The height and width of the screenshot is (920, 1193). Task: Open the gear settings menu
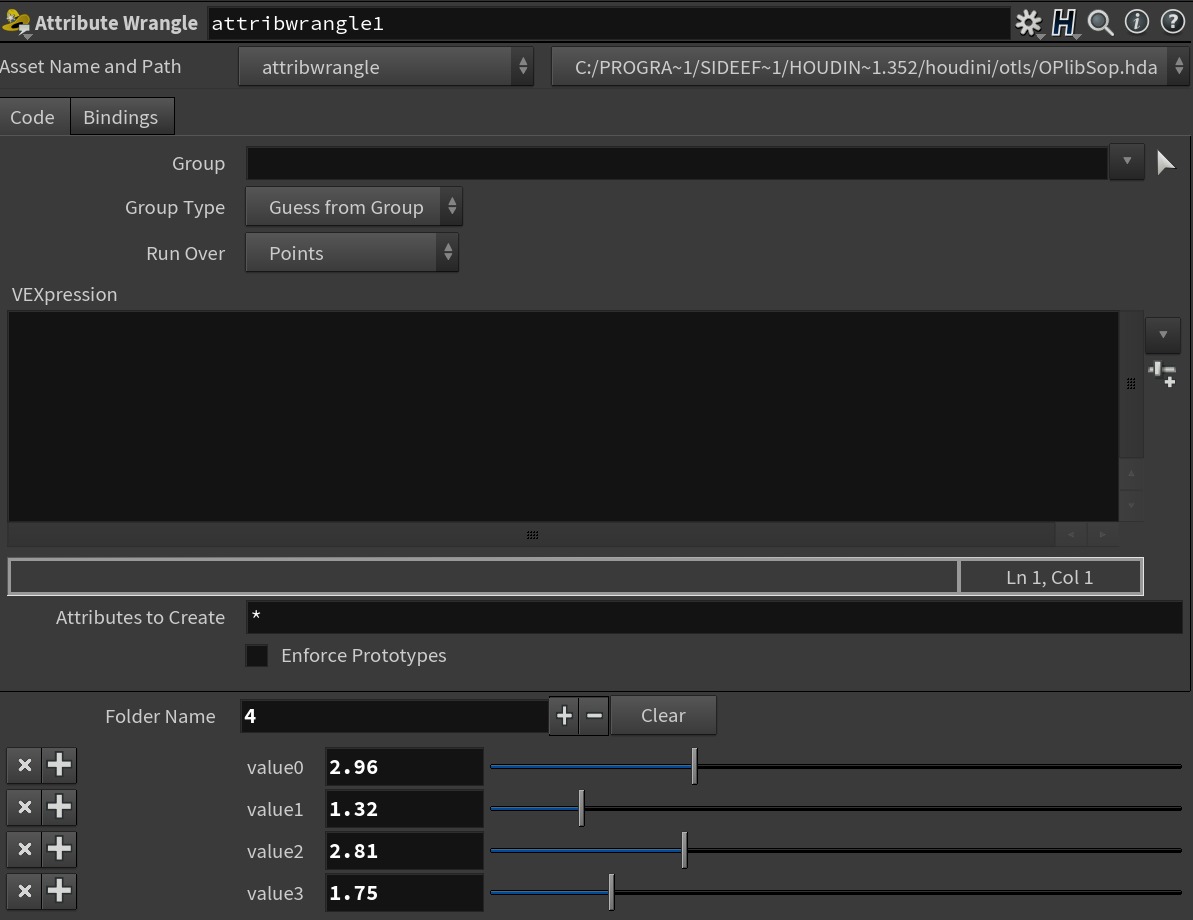(1027, 23)
